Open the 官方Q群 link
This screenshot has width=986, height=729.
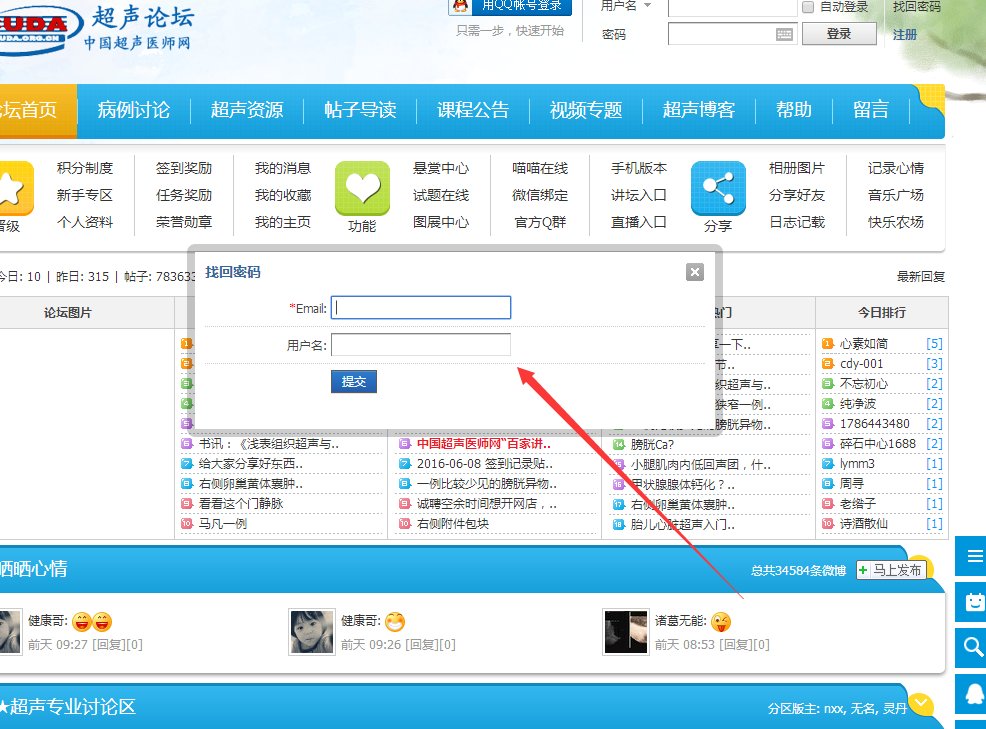pyautogui.click(x=540, y=222)
